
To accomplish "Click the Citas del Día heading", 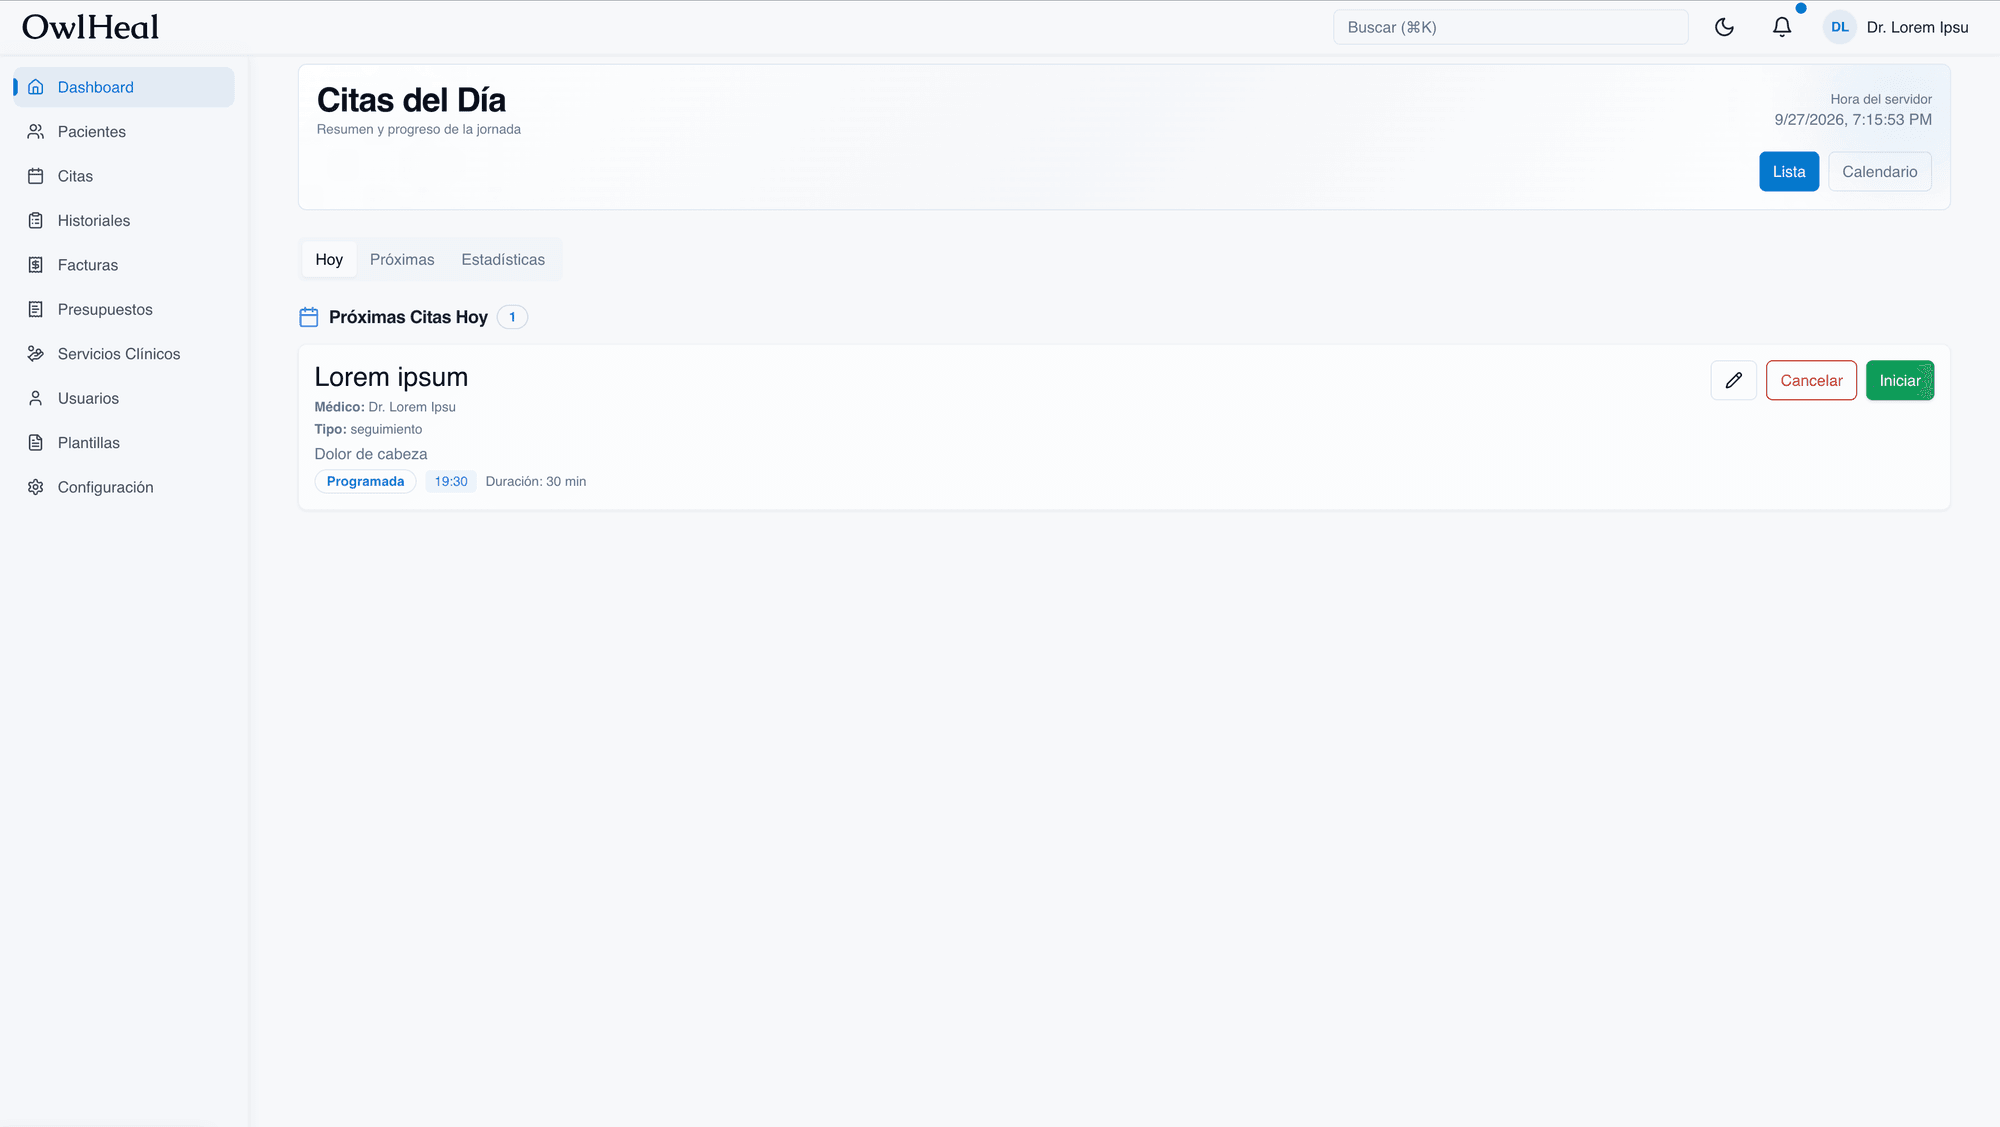I will (x=411, y=100).
